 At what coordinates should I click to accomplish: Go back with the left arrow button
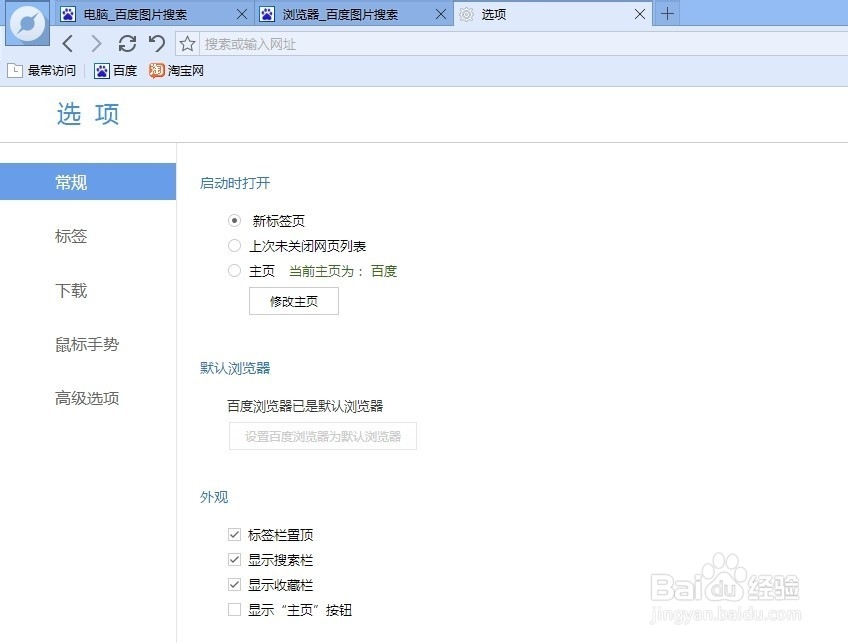[x=68, y=43]
